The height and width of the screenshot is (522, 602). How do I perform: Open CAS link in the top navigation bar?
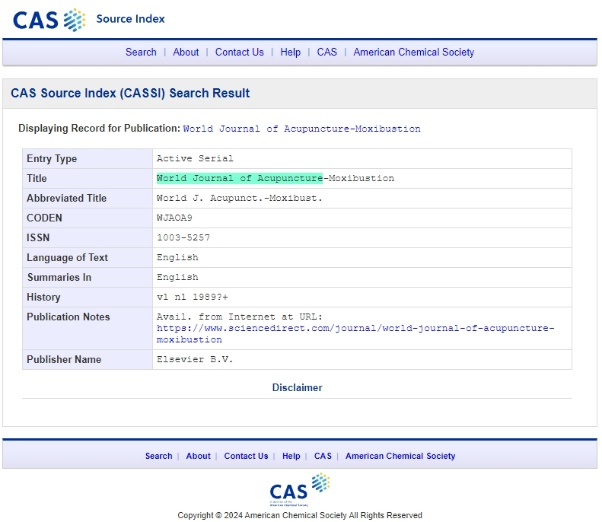point(327,52)
